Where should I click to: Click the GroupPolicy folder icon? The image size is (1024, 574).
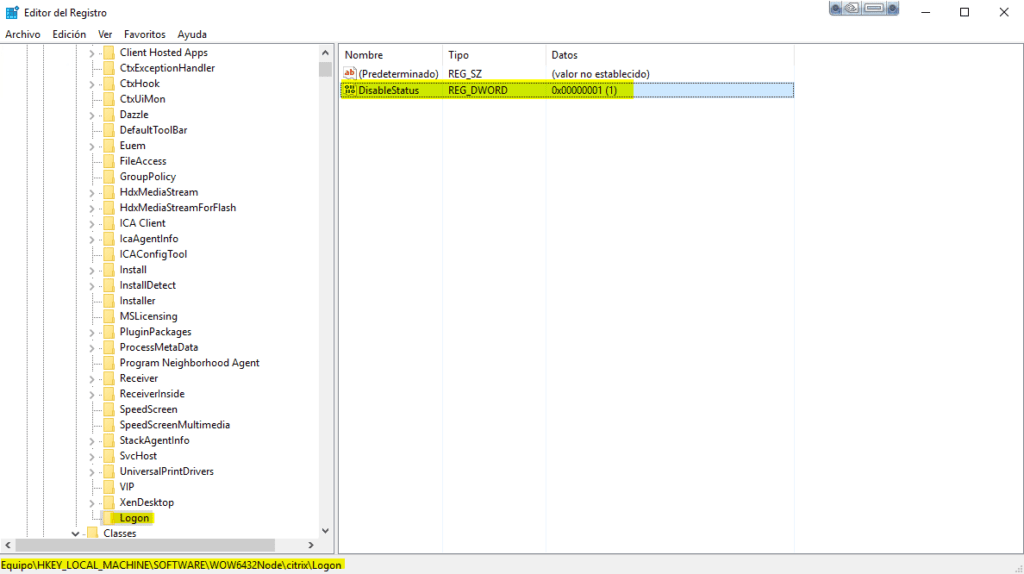click(x=109, y=176)
